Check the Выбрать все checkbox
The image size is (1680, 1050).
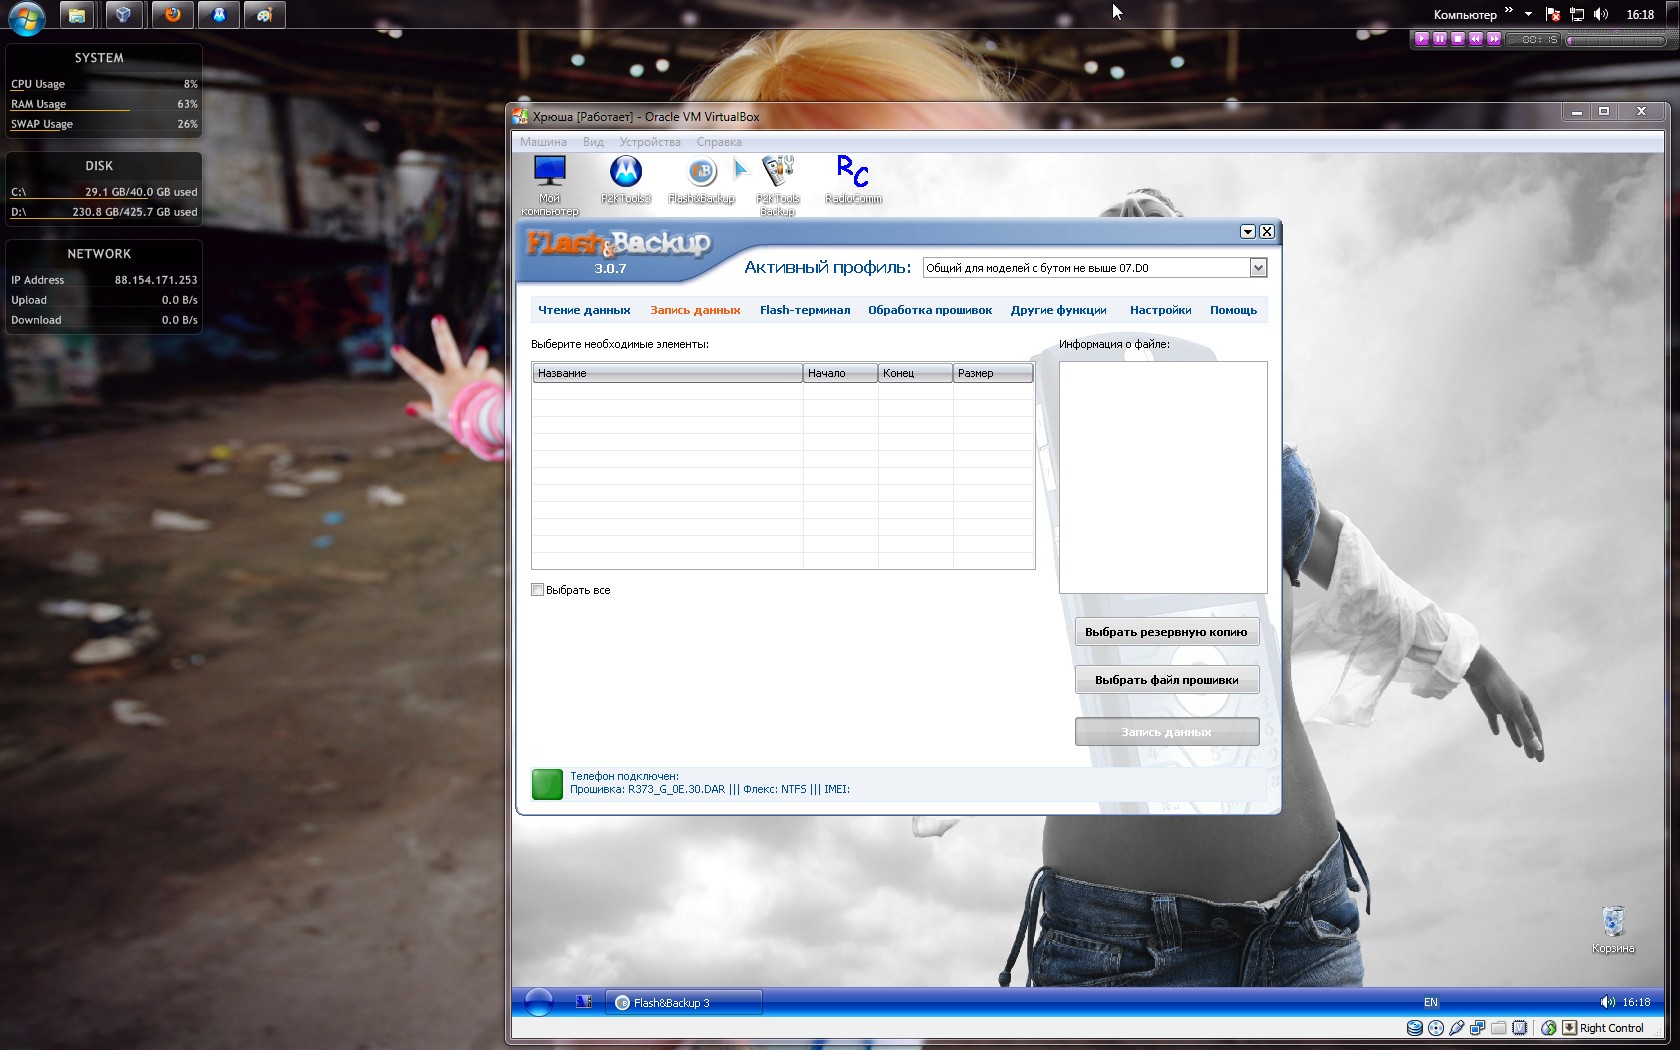tap(538, 590)
